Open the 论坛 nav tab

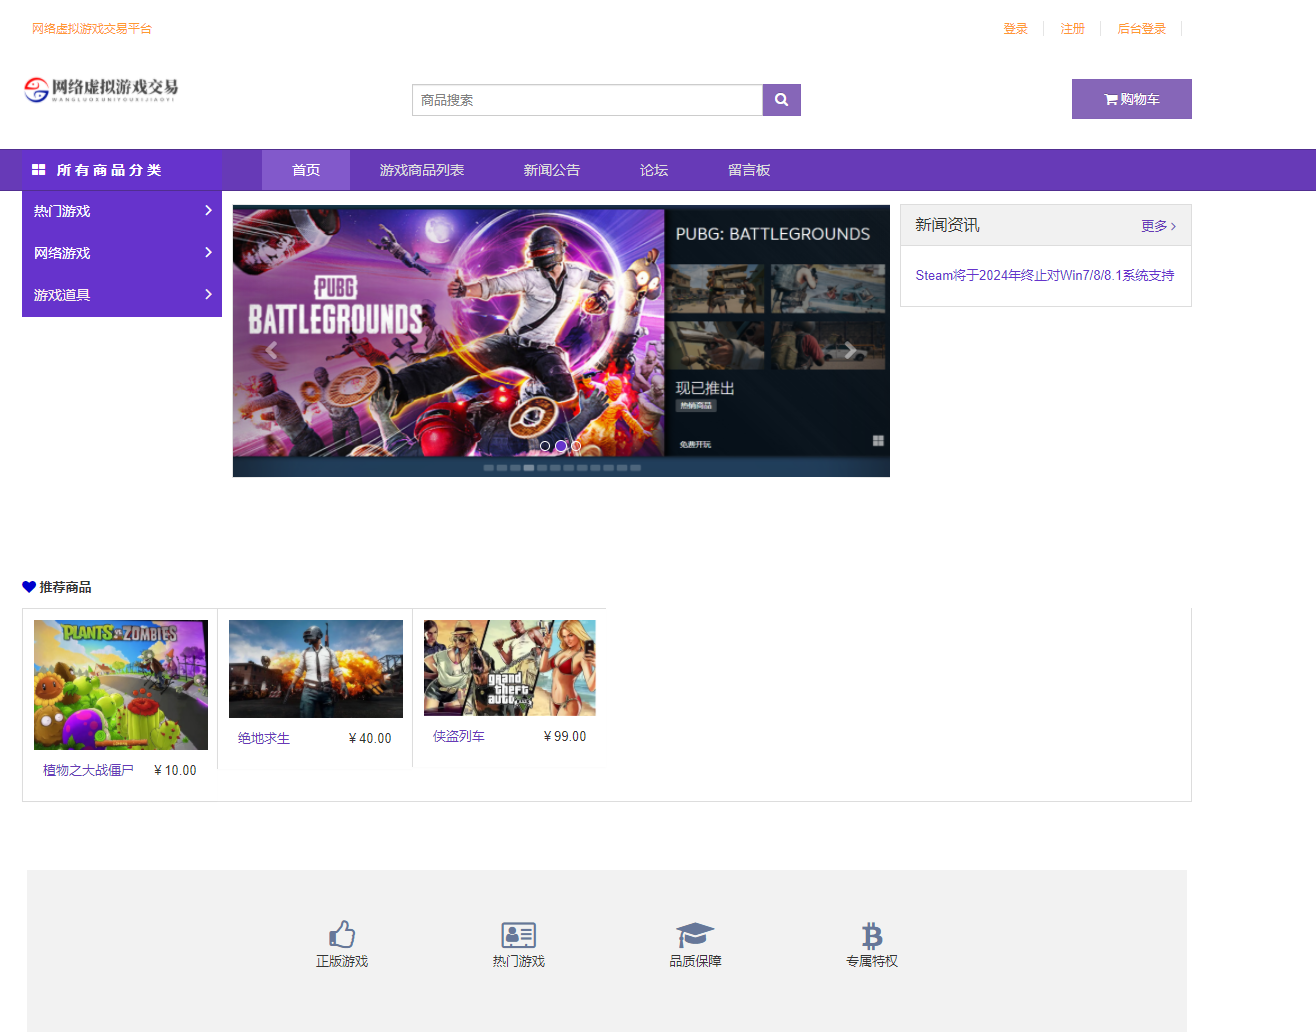coord(653,170)
